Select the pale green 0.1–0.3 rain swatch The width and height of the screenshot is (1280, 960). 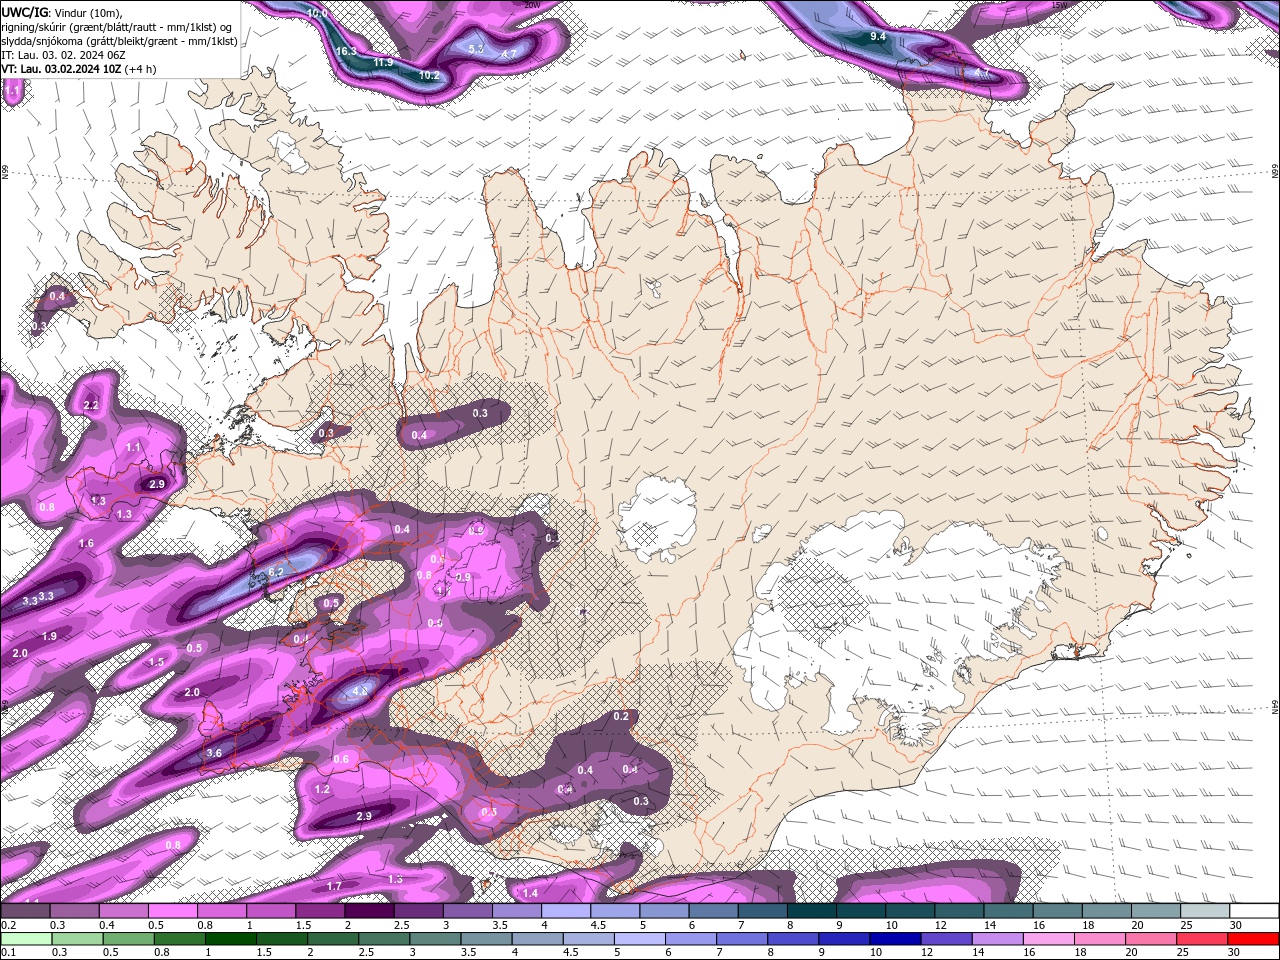tap(26, 938)
